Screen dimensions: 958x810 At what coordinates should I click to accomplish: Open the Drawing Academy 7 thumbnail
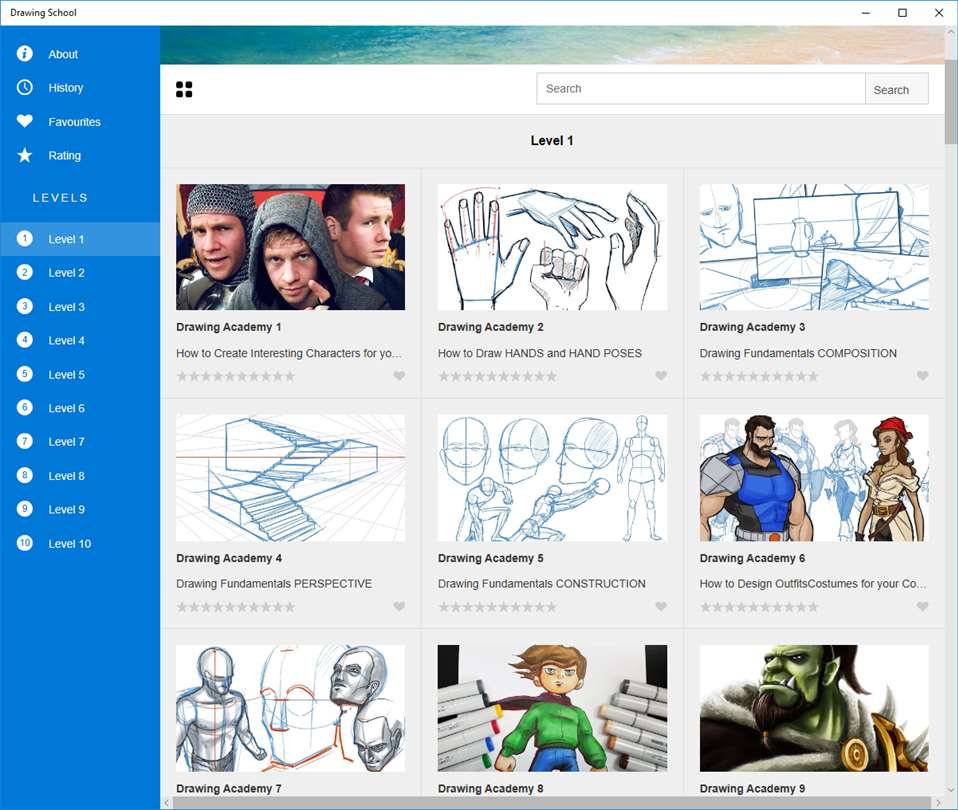pyautogui.click(x=290, y=708)
